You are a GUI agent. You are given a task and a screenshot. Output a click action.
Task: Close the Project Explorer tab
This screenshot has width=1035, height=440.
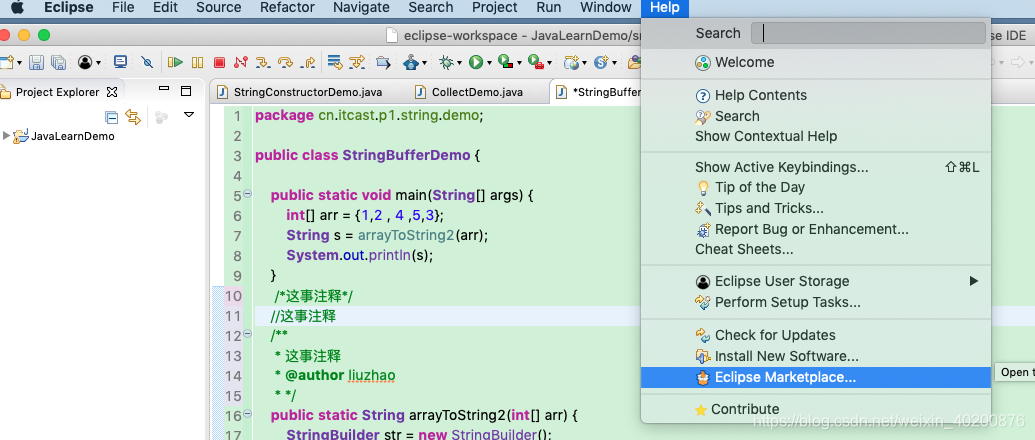[112, 92]
